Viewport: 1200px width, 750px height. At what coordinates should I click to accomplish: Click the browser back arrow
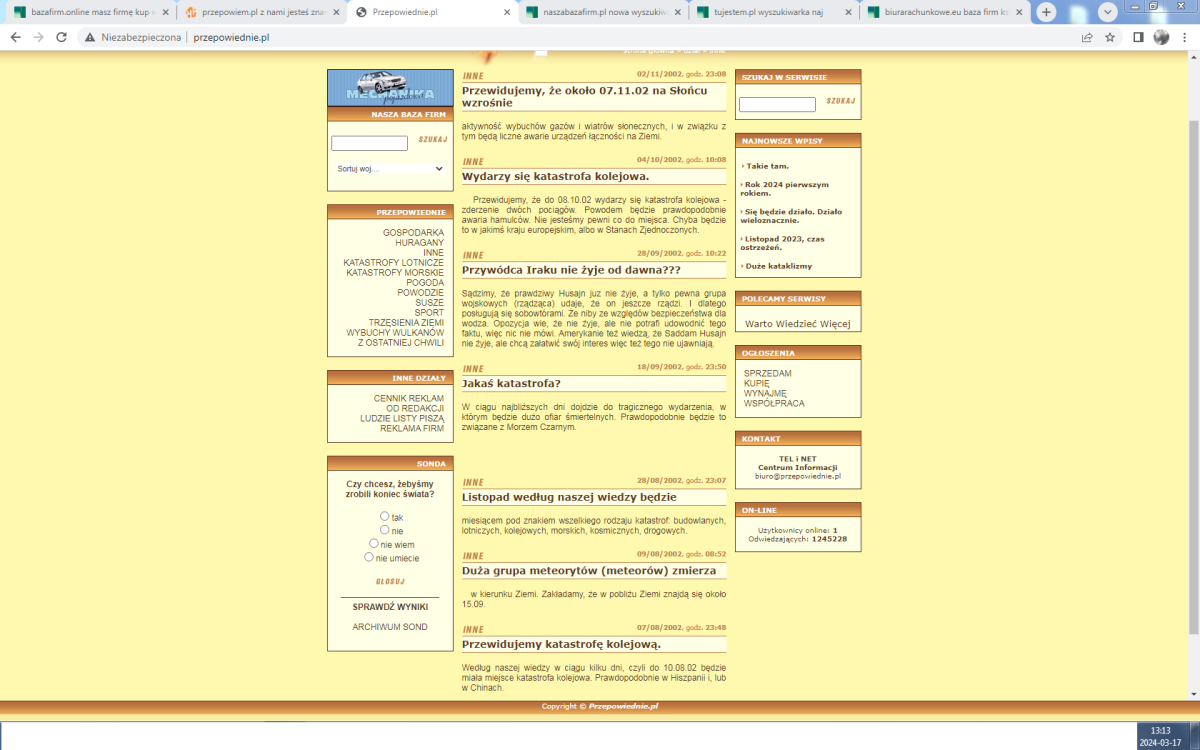click(15, 37)
